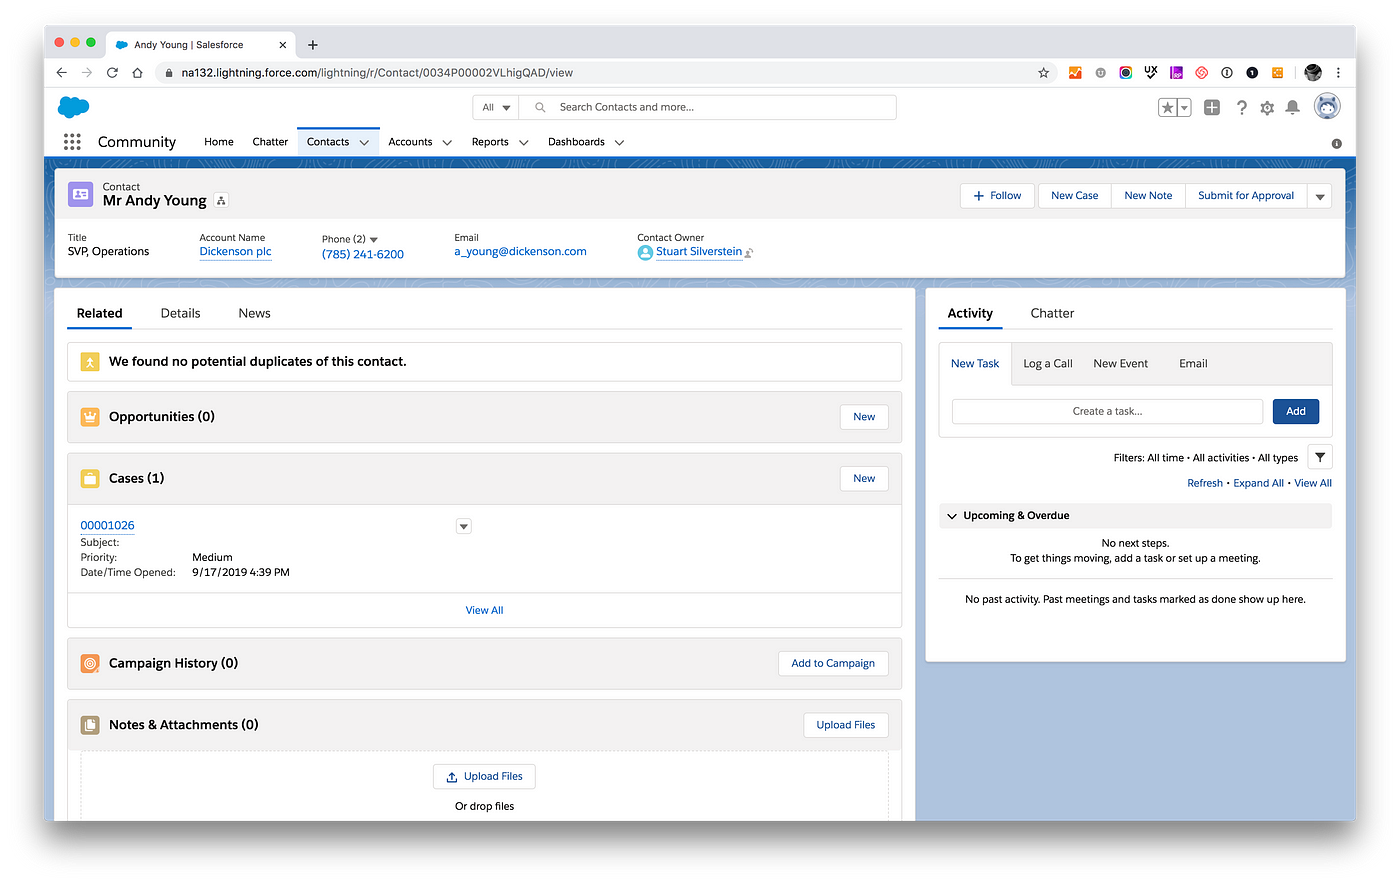This screenshot has width=1400, height=884.
Task: Click Add to Campaign button
Action: (833, 664)
